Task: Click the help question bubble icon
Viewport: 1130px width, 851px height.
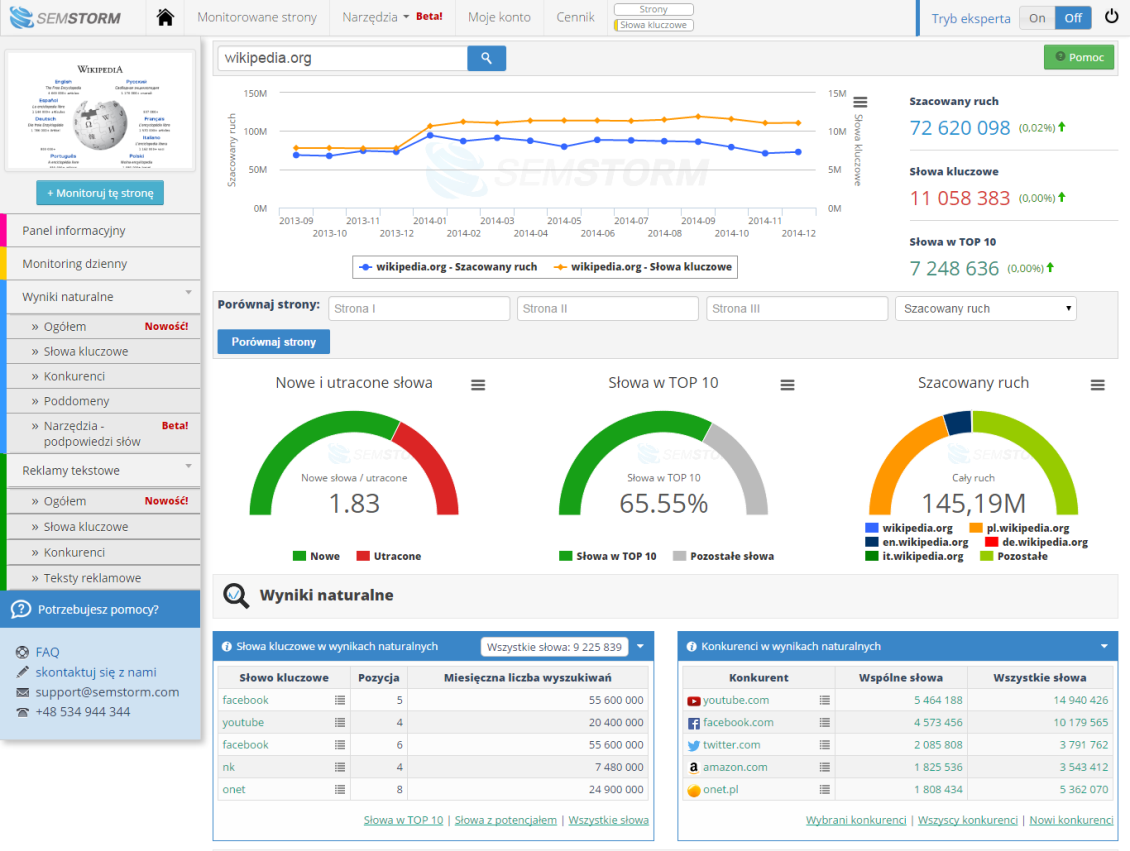Action: 21,610
